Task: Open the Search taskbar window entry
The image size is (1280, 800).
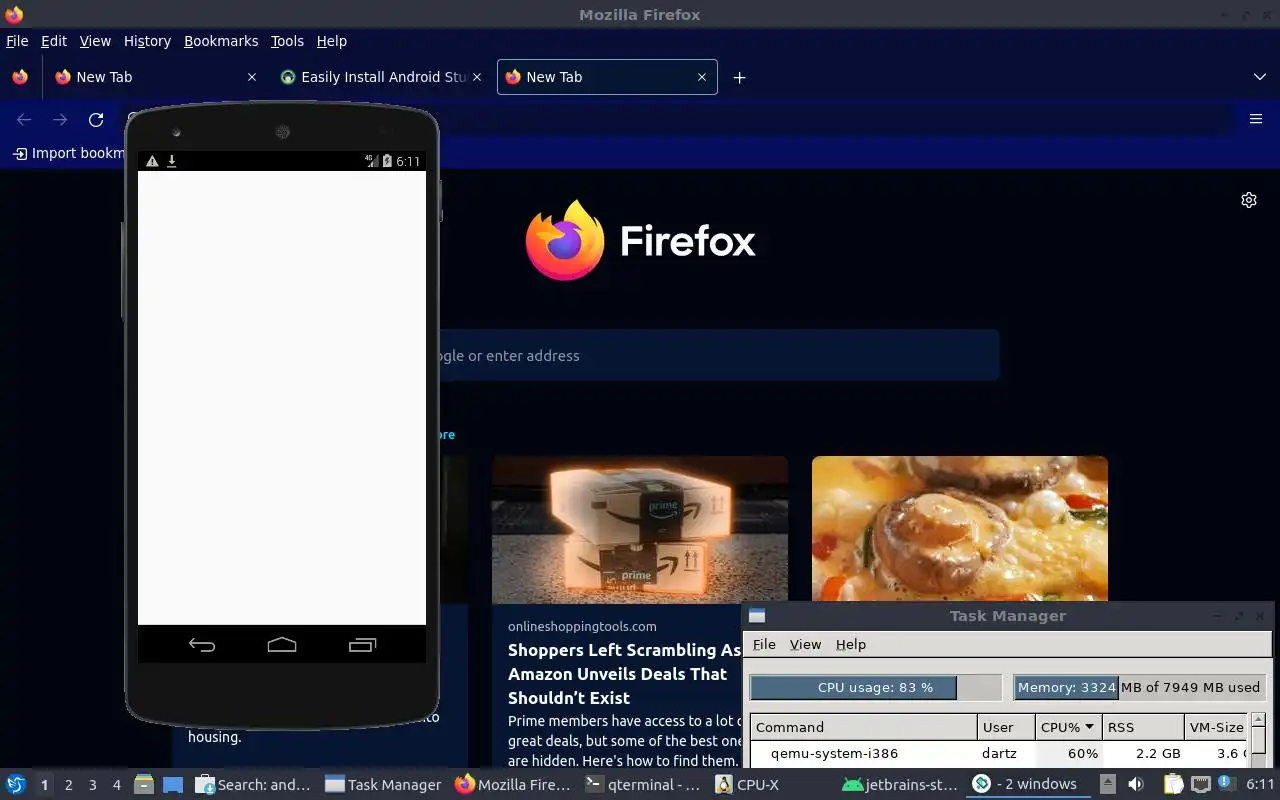Action: (x=254, y=785)
